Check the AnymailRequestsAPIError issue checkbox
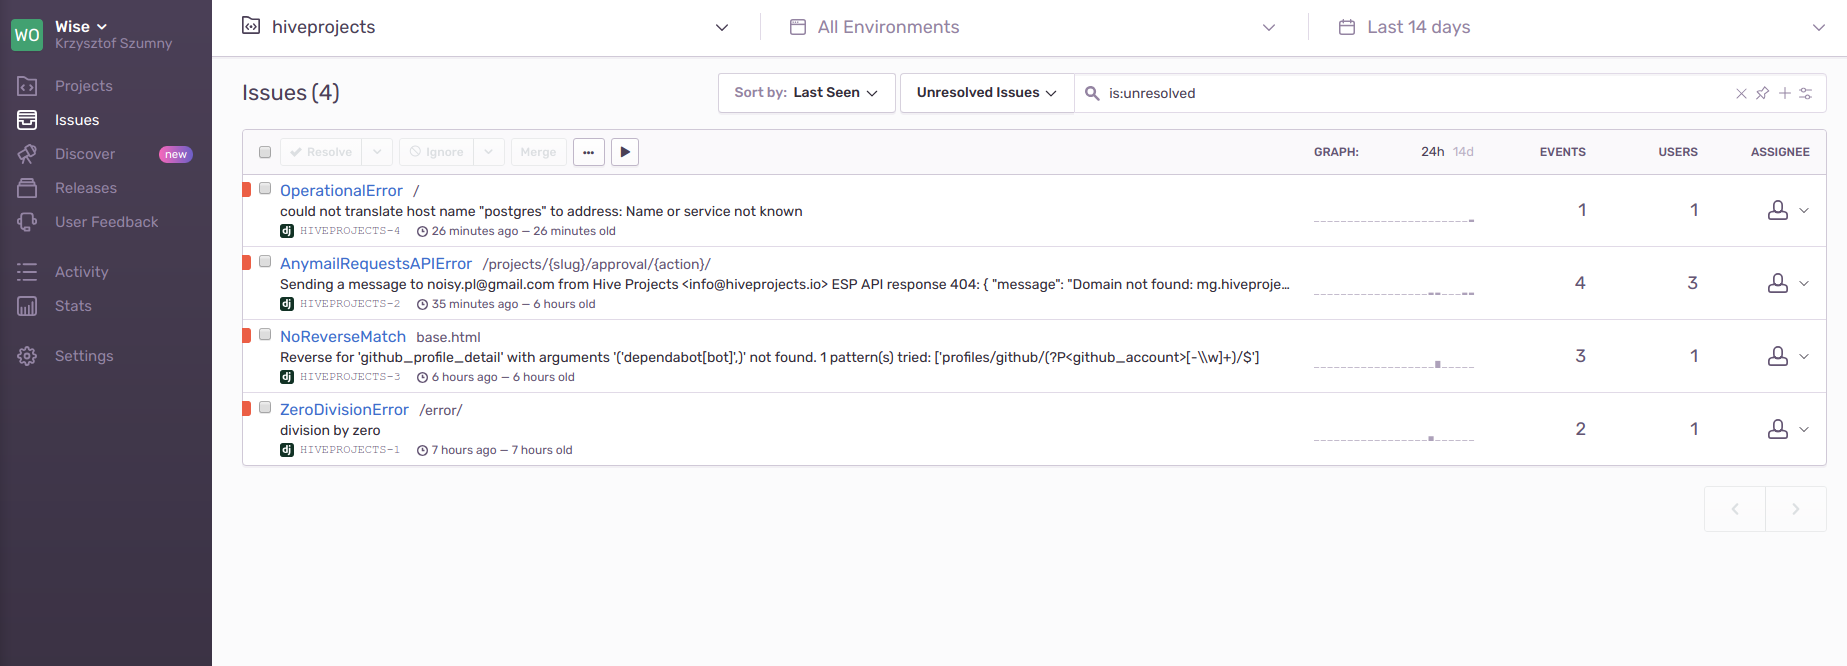This screenshot has width=1847, height=666. pyautogui.click(x=265, y=261)
